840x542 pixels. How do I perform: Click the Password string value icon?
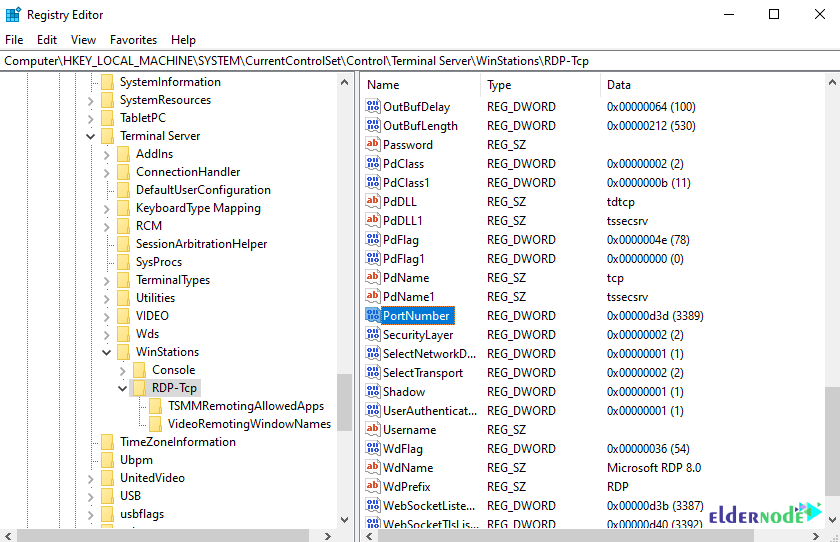click(373, 145)
